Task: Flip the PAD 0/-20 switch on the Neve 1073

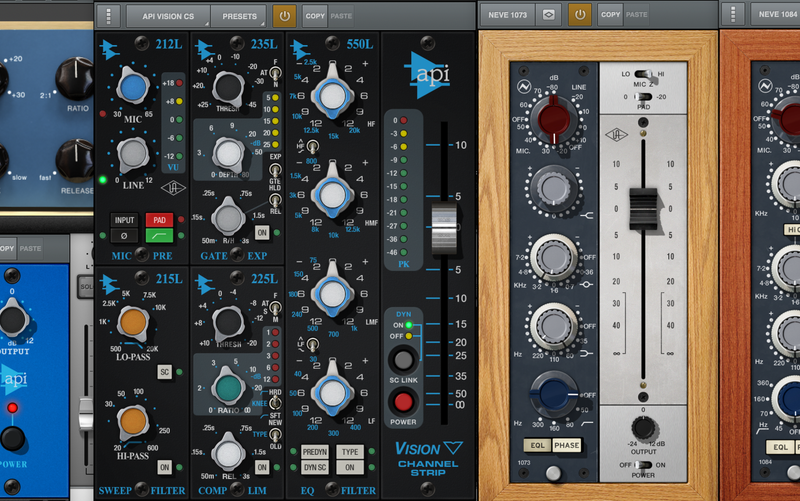Action: (643, 97)
